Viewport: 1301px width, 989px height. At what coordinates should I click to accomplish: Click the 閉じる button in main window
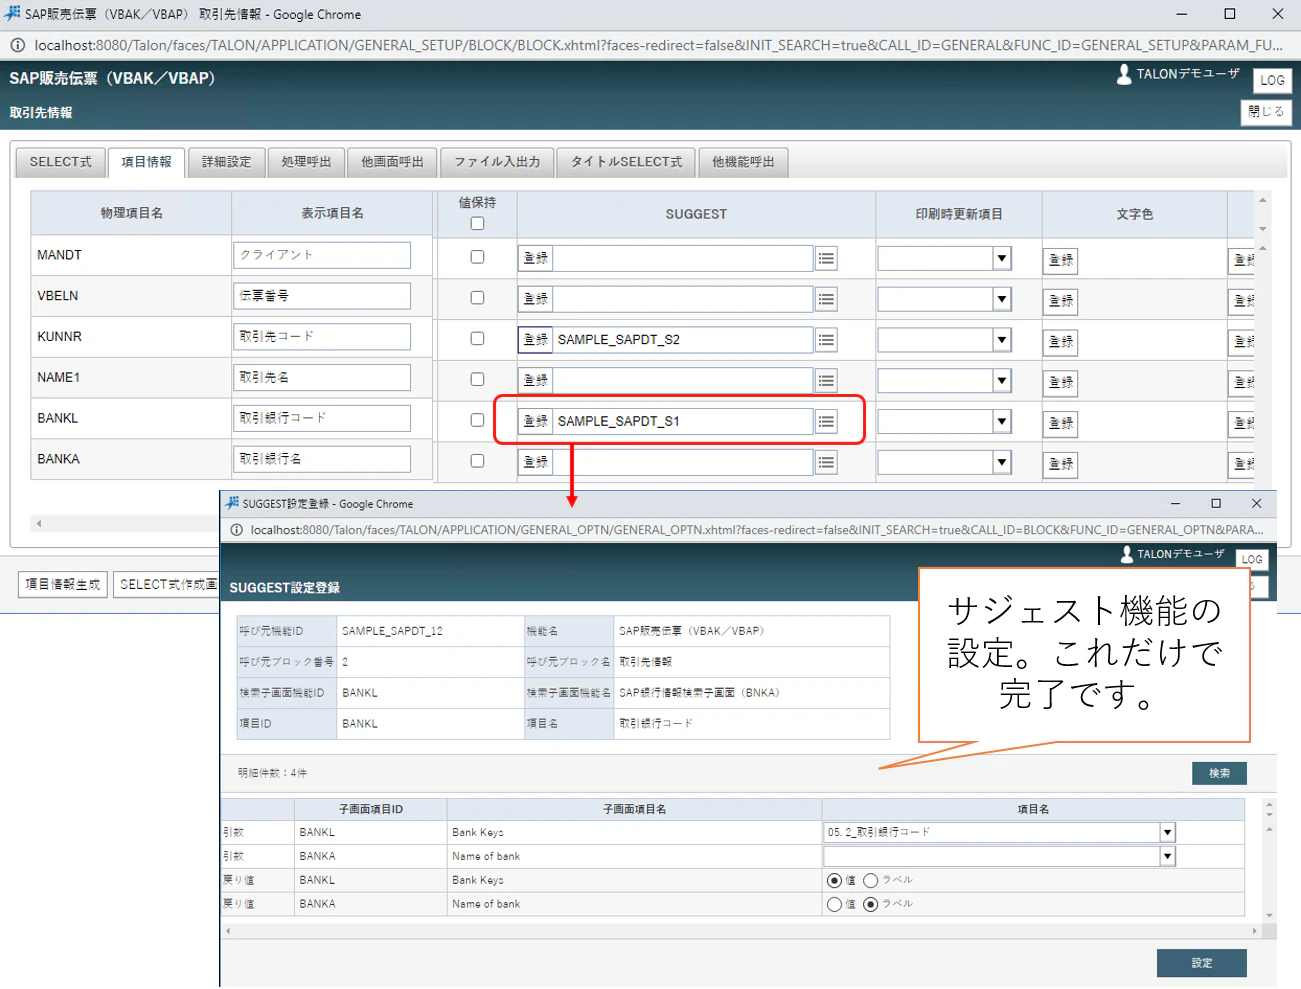1266,112
